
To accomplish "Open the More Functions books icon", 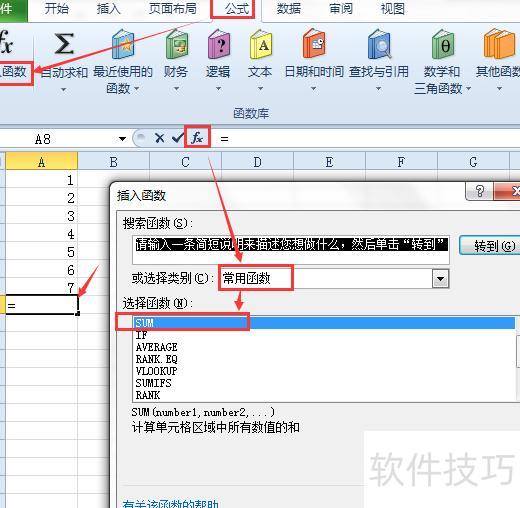I will tap(500, 44).
